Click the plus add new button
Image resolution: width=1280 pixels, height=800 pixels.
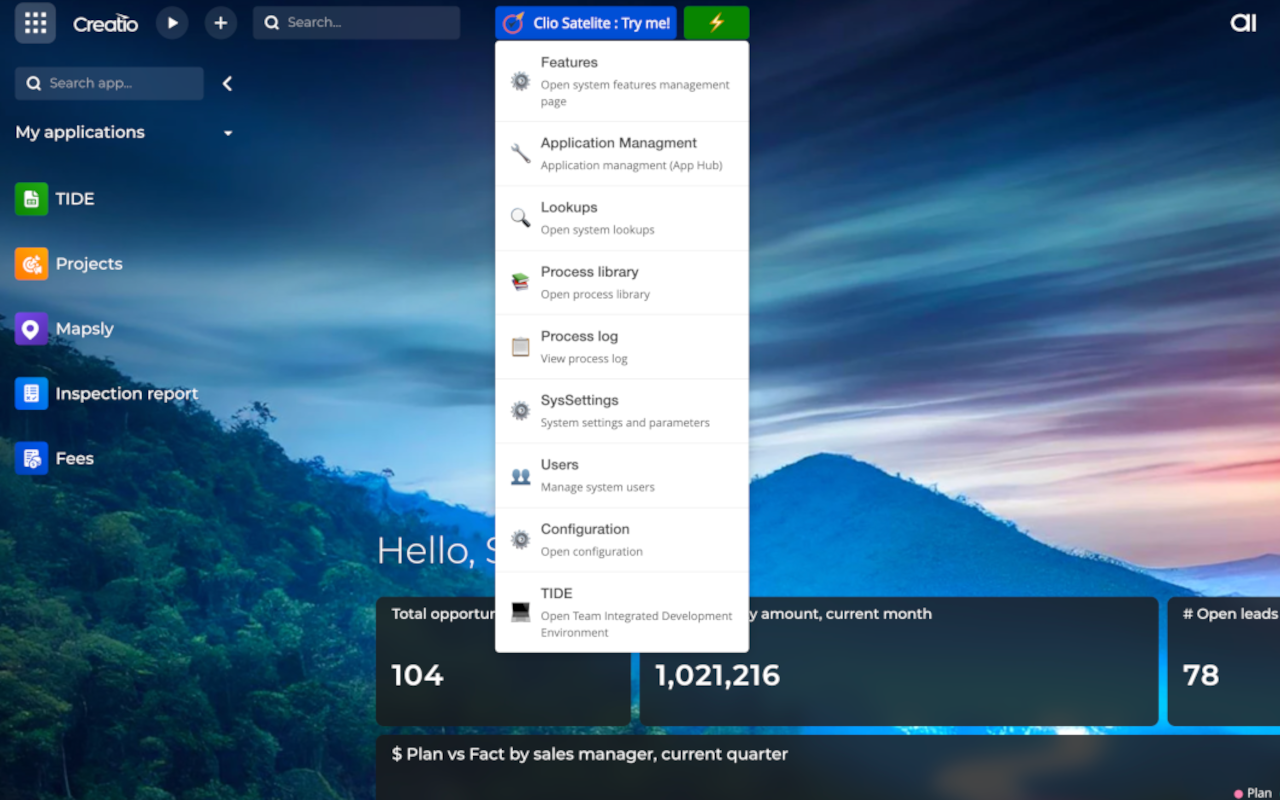[x=221, y=23]
